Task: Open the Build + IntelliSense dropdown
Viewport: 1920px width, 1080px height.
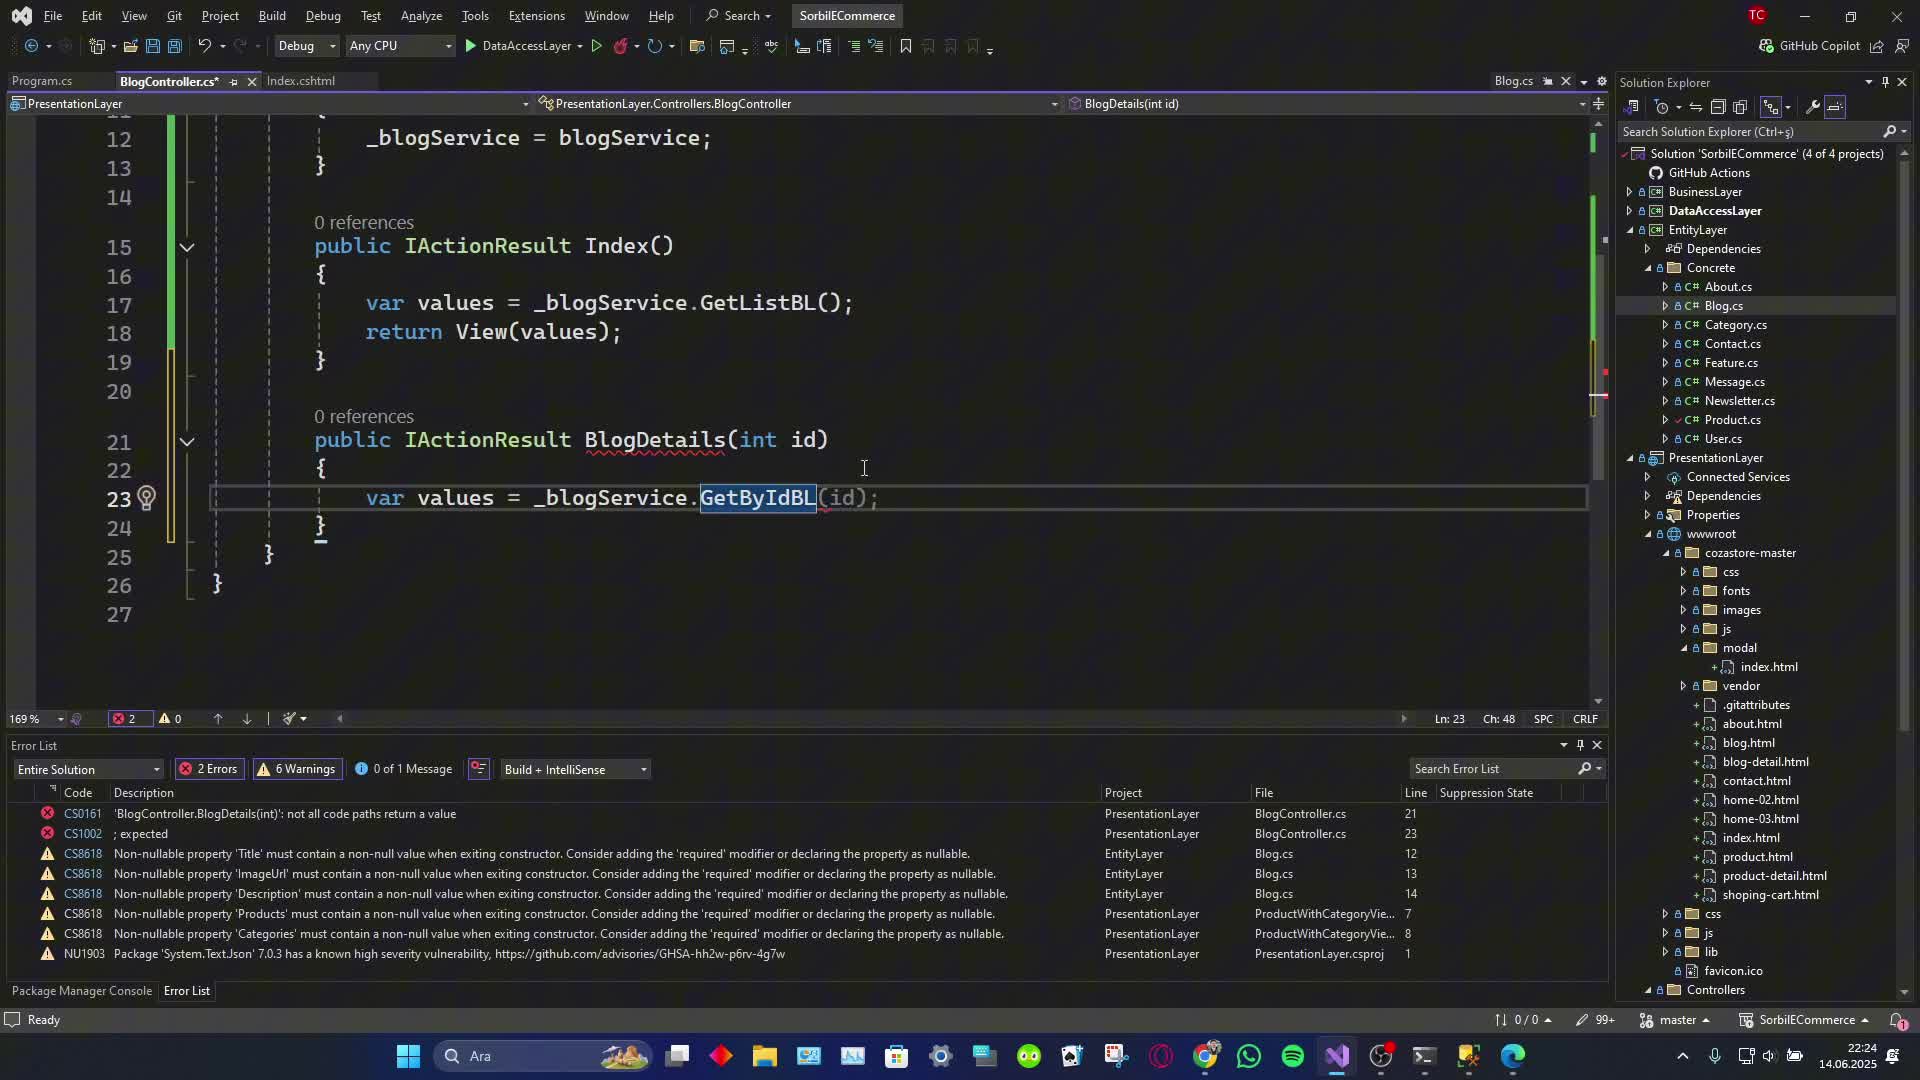Action: 575,769
